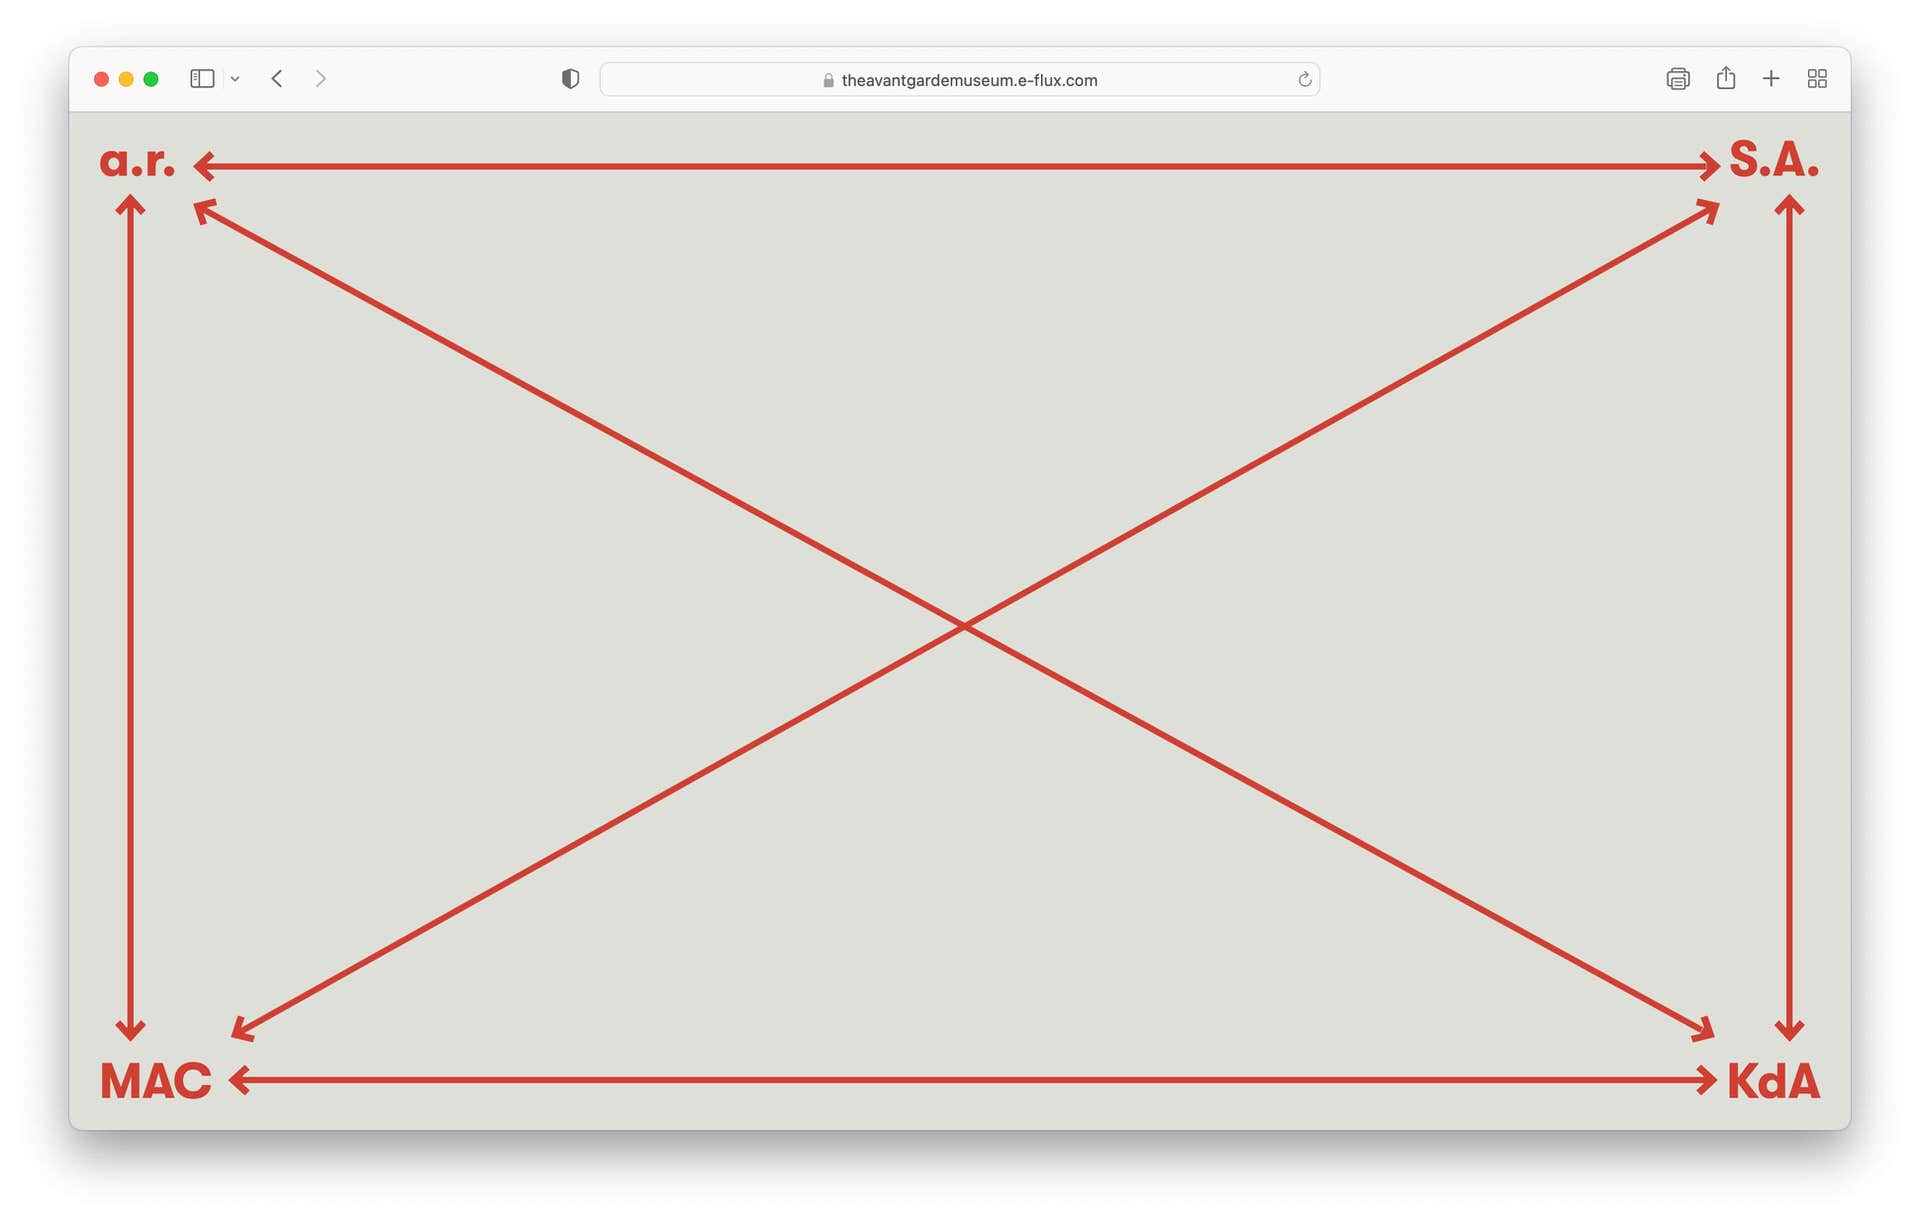Viewport: 1920px width, 1221px height.
Task: Go back with the back arrow
Action: pos(277,79)
